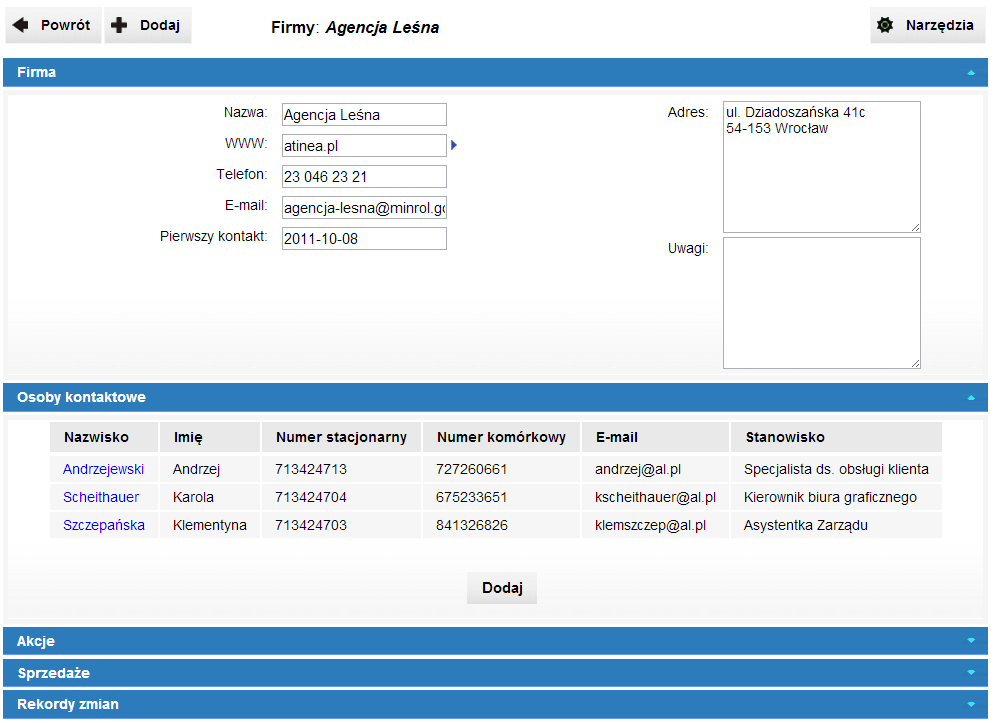Open contact Szczepańska

[103, 525]
